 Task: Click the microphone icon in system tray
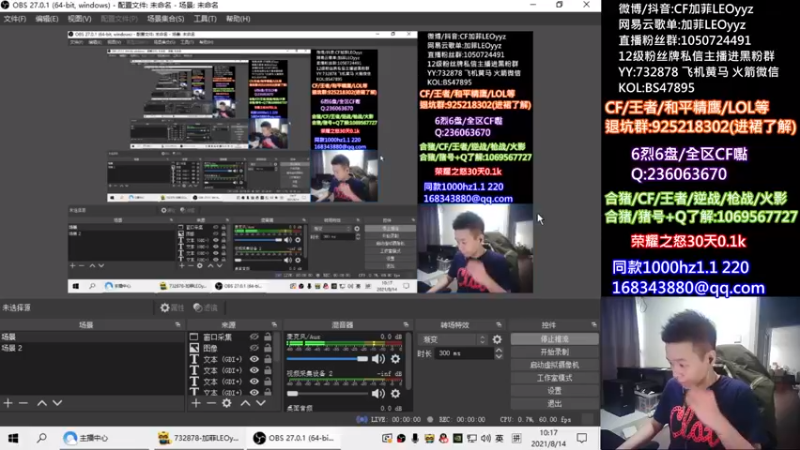[415, 438]
